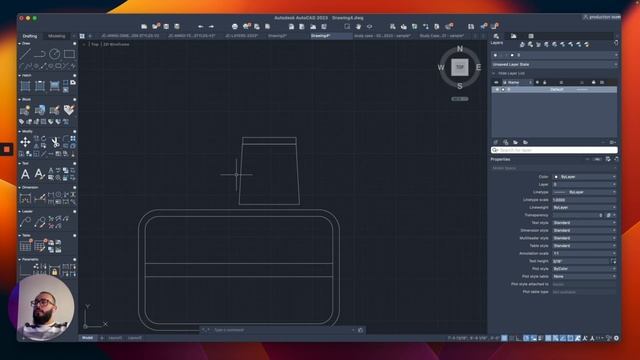
Task: Click the ViewCube East letter
Action: [478, 67]
